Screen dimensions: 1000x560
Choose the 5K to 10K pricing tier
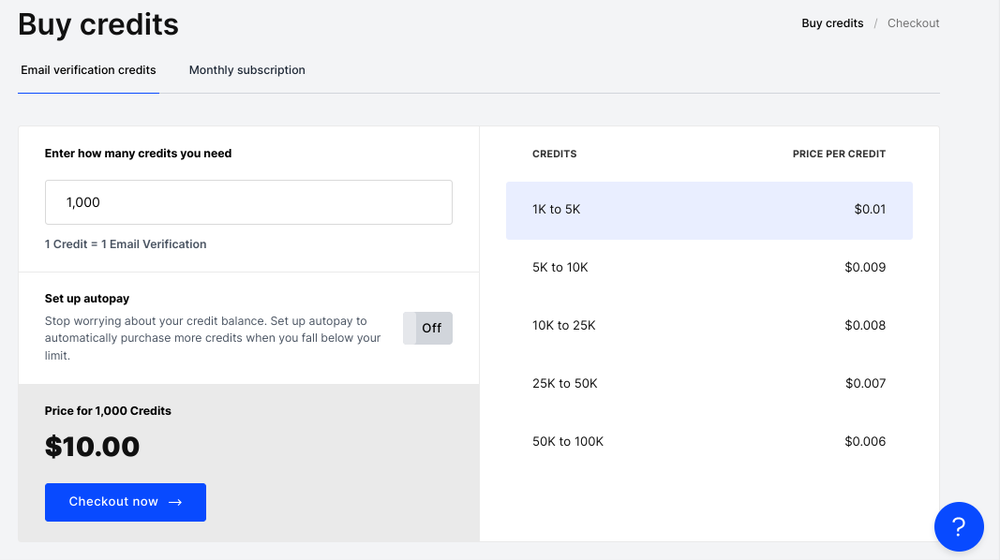709,268
